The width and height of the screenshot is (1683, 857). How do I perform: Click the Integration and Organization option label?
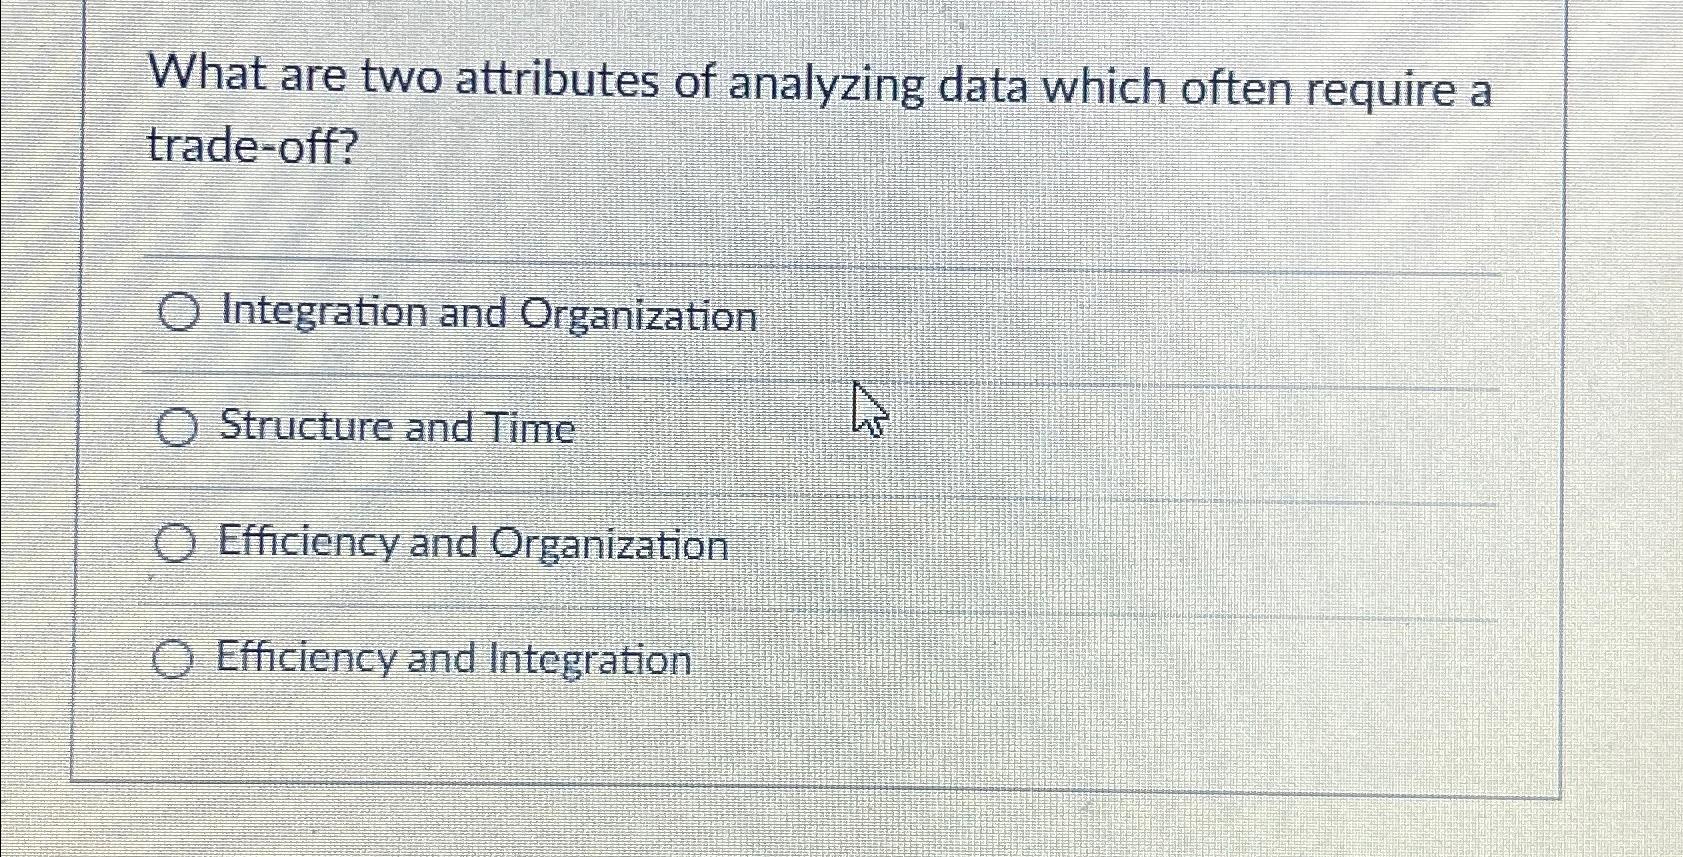pyautogui.click(x=487, y=316)
